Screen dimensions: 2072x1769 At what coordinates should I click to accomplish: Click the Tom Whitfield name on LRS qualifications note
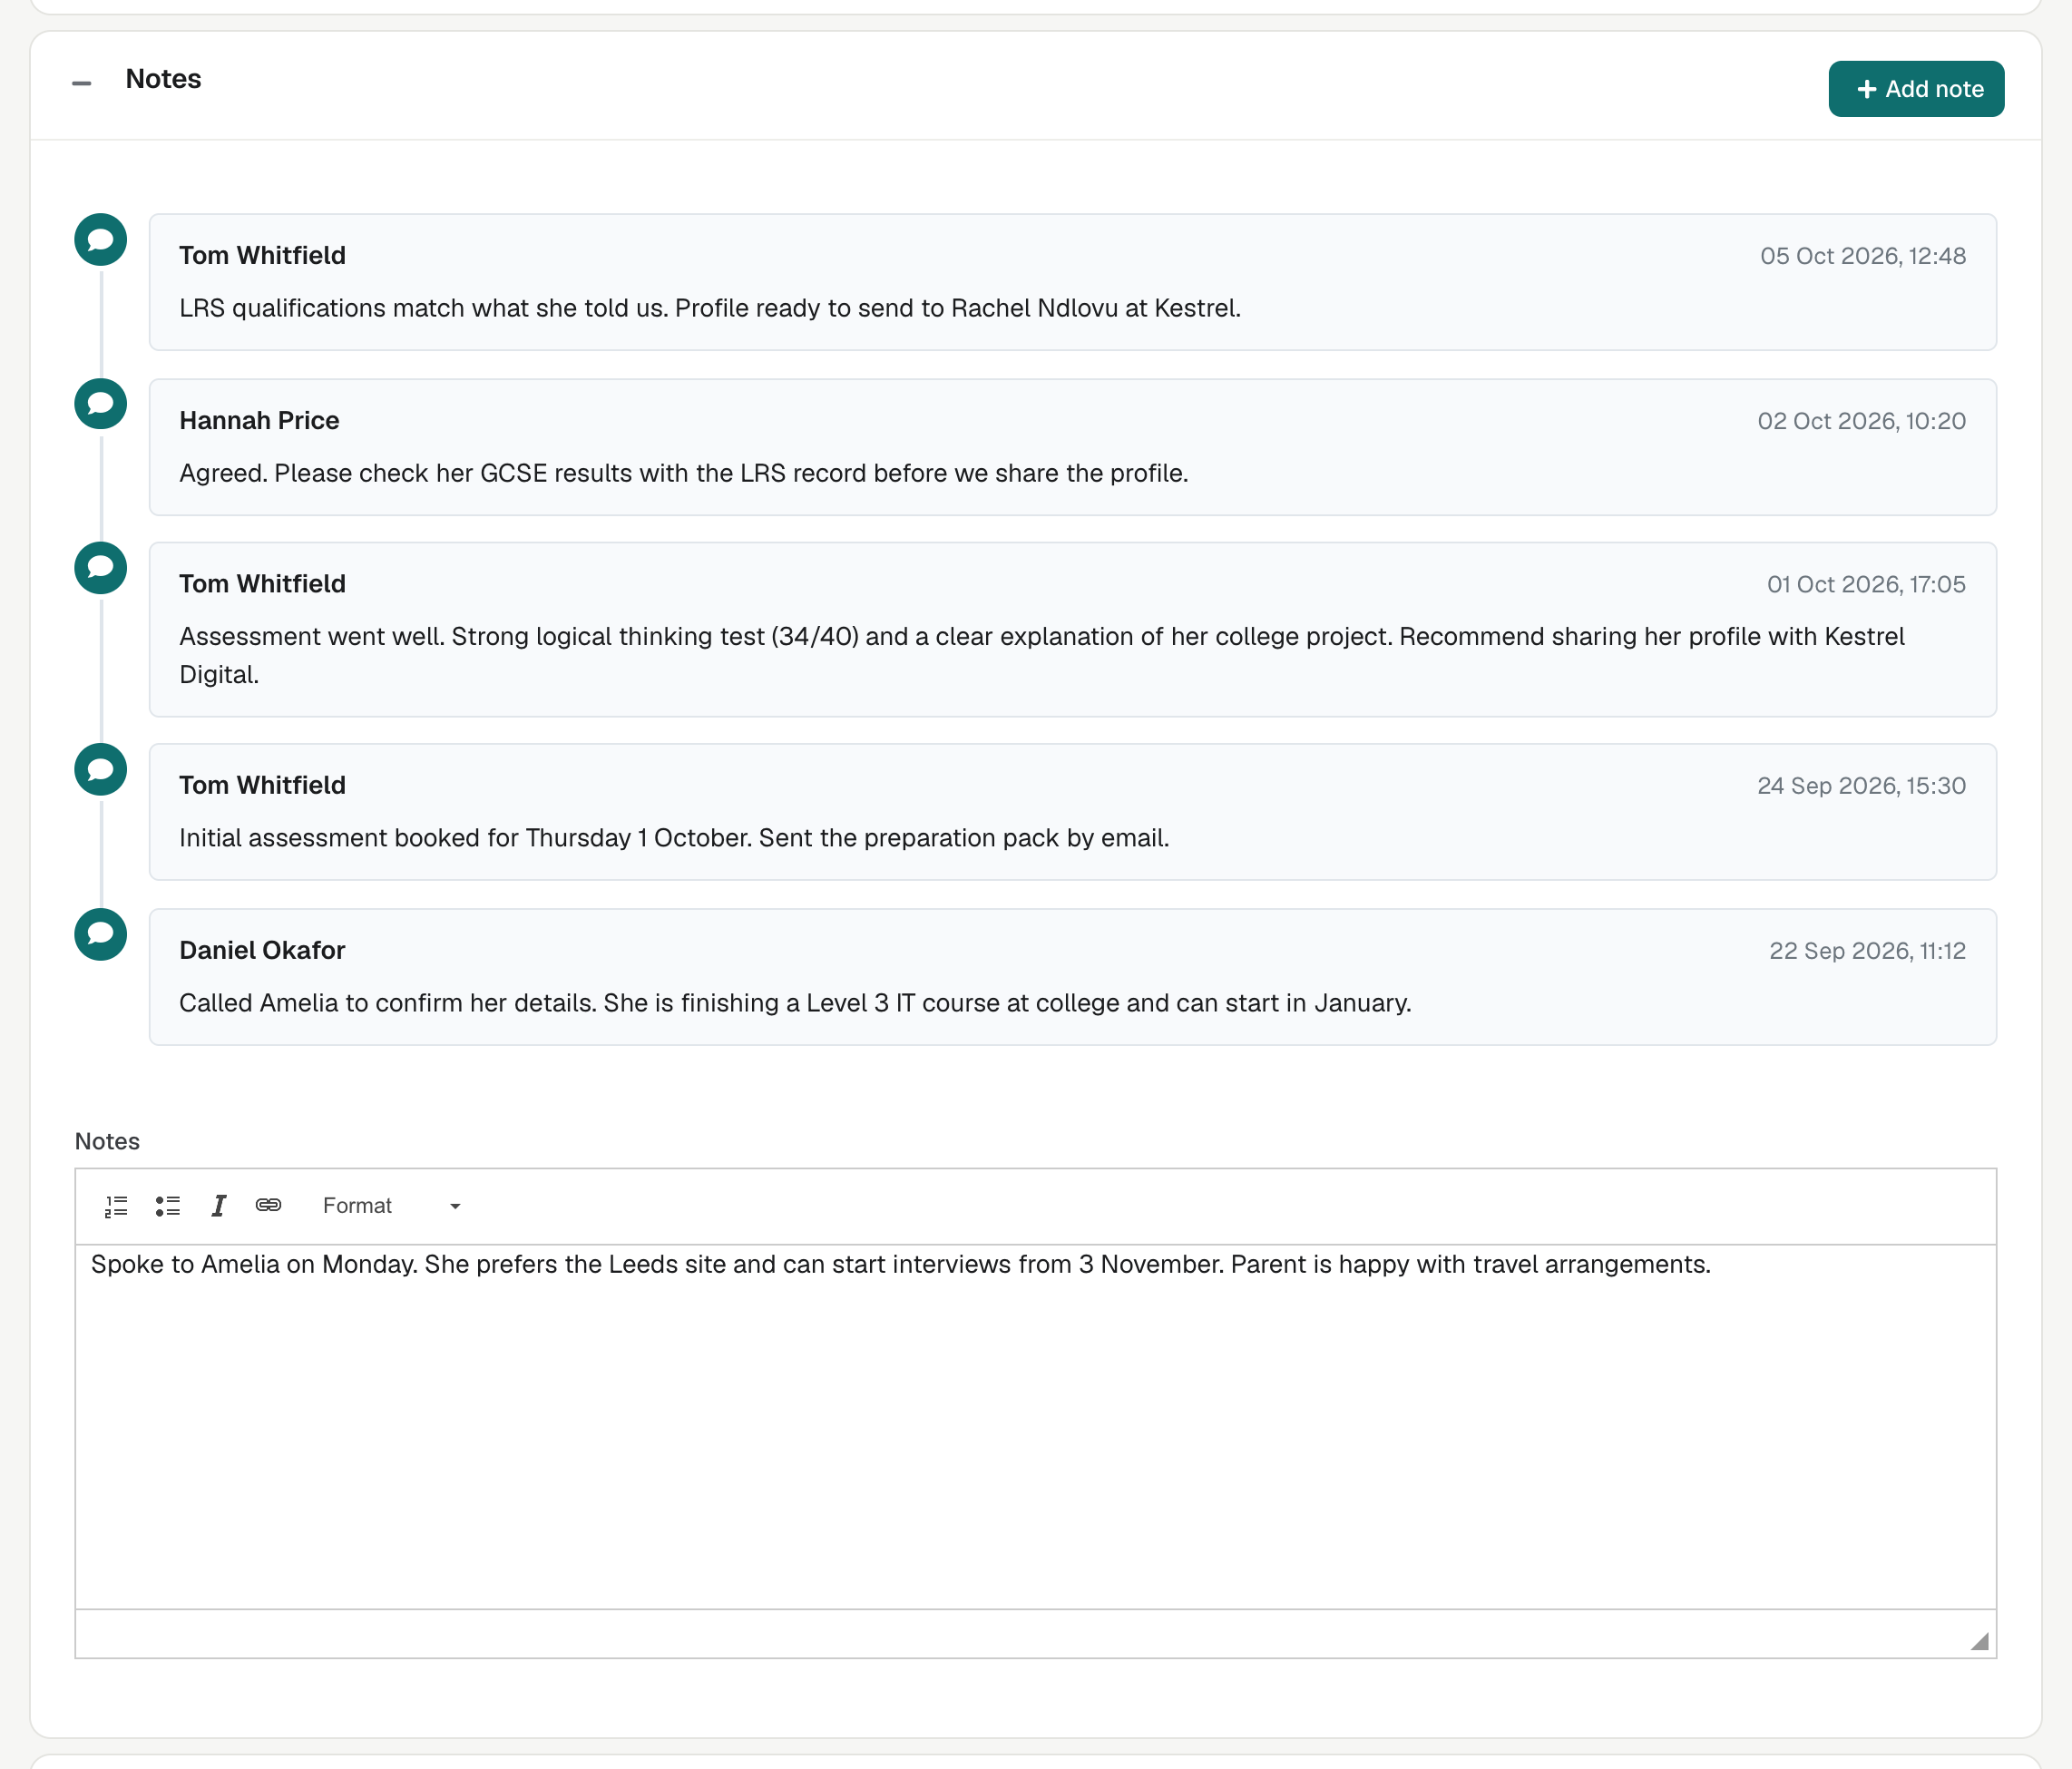coord(262,256)
